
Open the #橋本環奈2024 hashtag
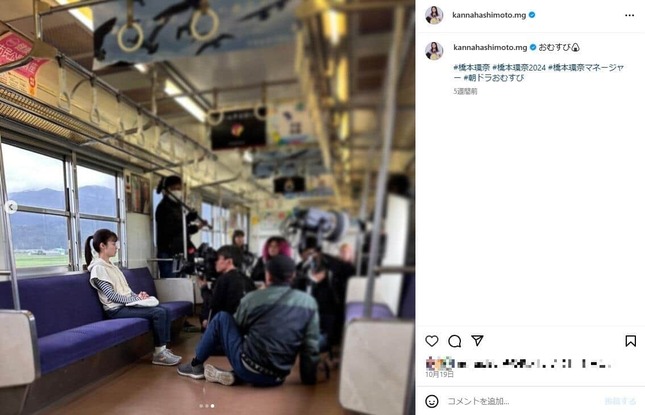[x=519, y=67]
